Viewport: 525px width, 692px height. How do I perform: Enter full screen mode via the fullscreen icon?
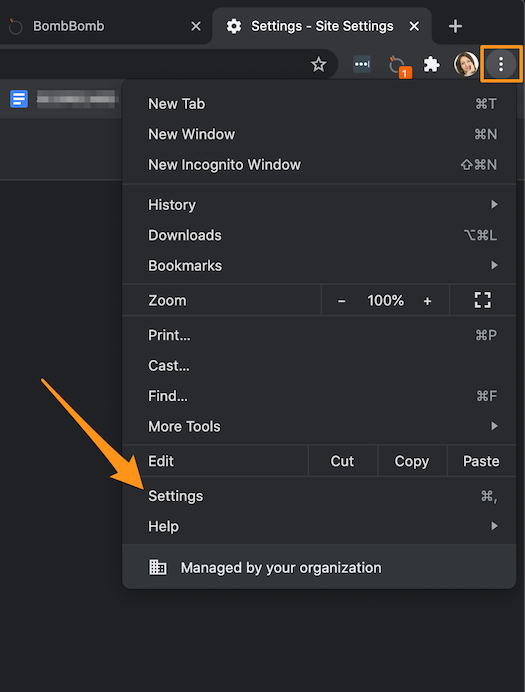point(483,300)
